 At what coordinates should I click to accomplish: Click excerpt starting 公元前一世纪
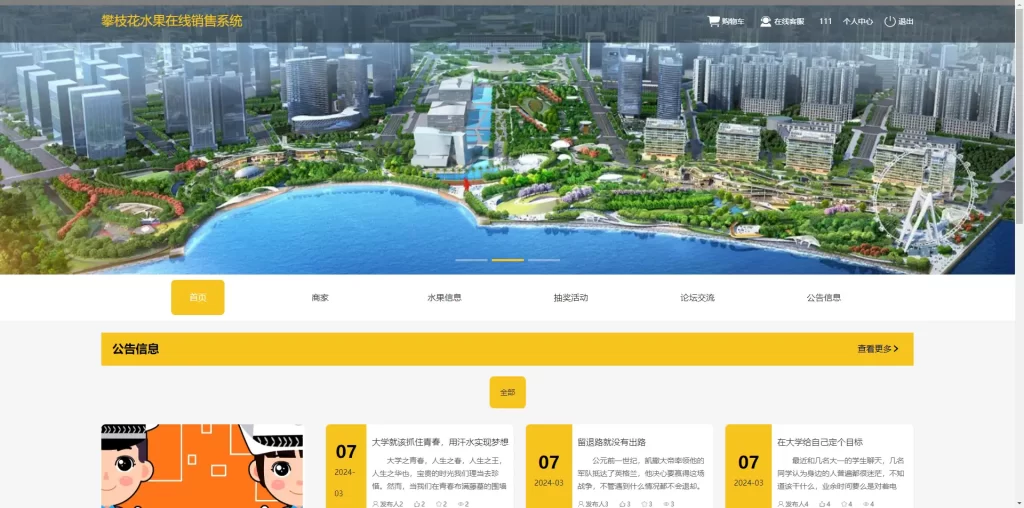[640, 473]
